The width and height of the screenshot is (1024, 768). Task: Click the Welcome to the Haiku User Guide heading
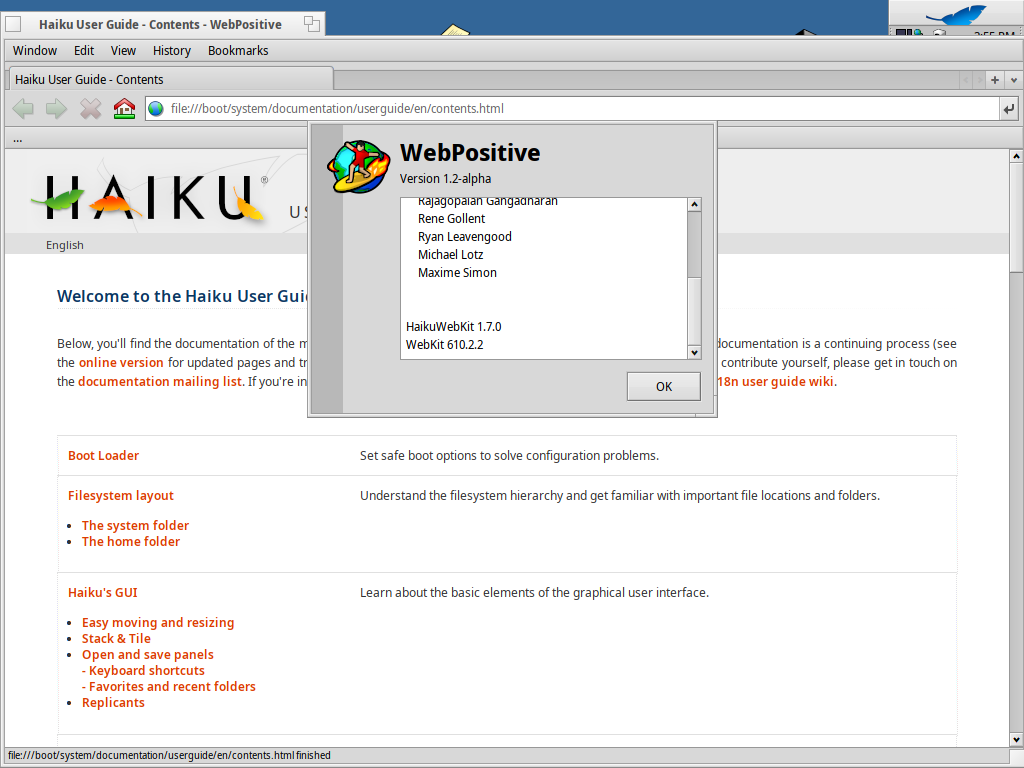point(182,296)
